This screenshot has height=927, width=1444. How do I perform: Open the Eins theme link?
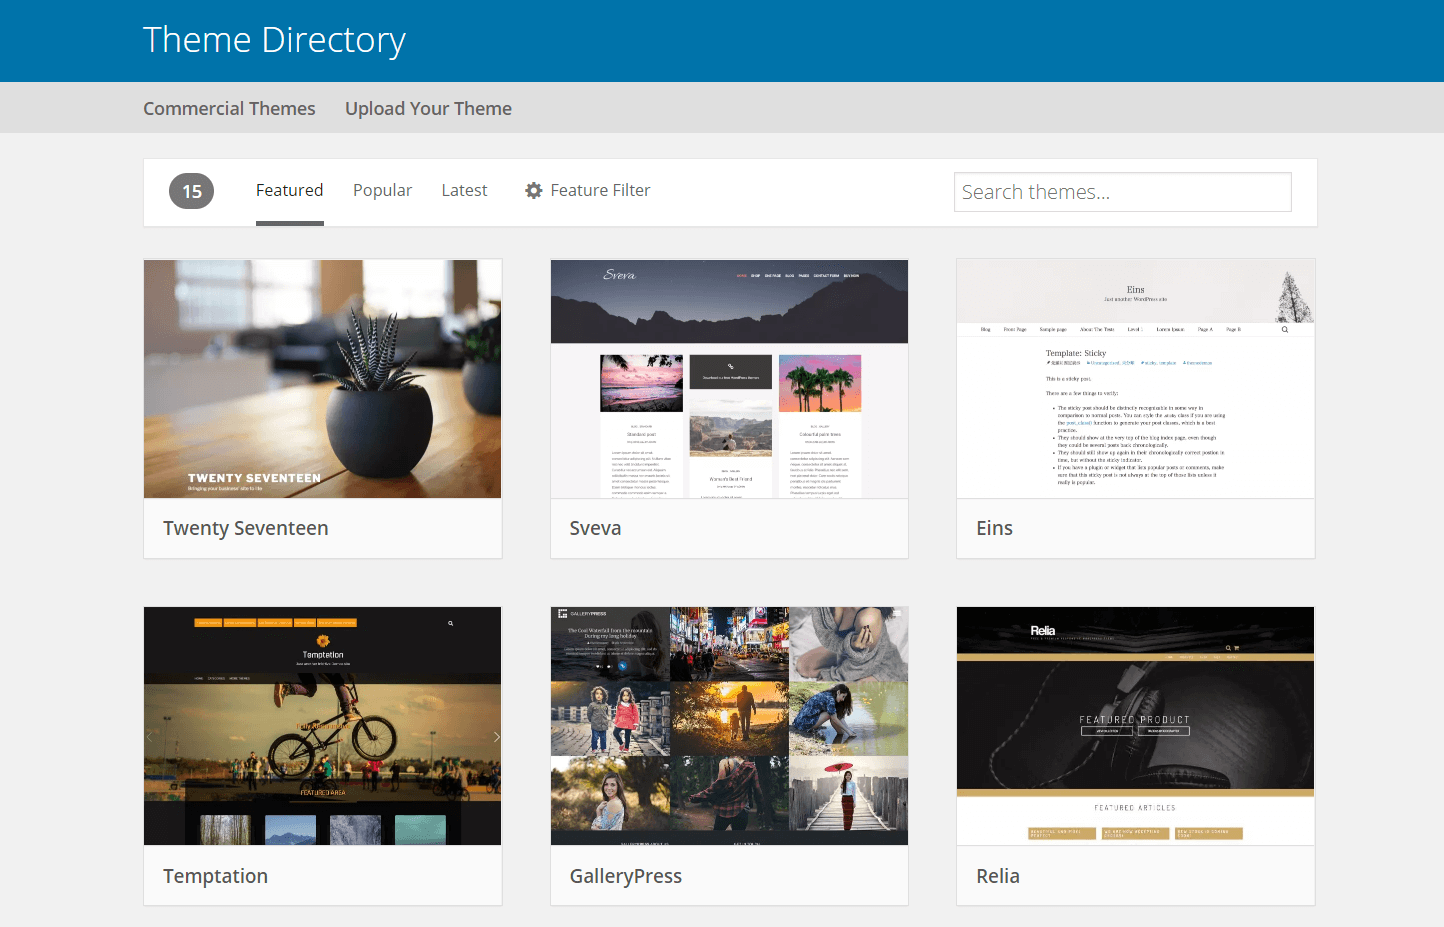(x=994, y=527)
